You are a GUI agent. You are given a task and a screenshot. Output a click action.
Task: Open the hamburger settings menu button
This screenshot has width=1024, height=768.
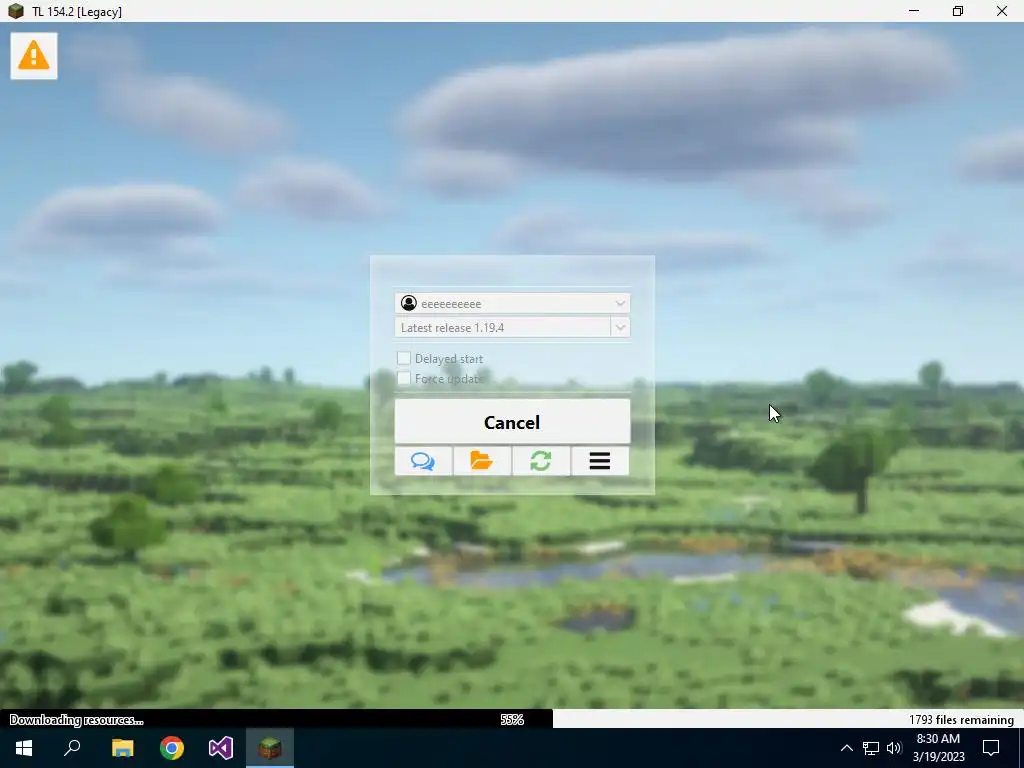(600, 461)
